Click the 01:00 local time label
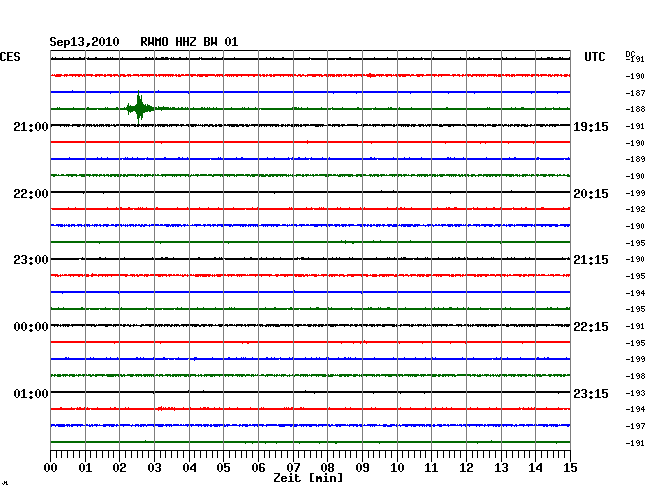This screenshot has width=650, height=494. (x=31, y=393)
